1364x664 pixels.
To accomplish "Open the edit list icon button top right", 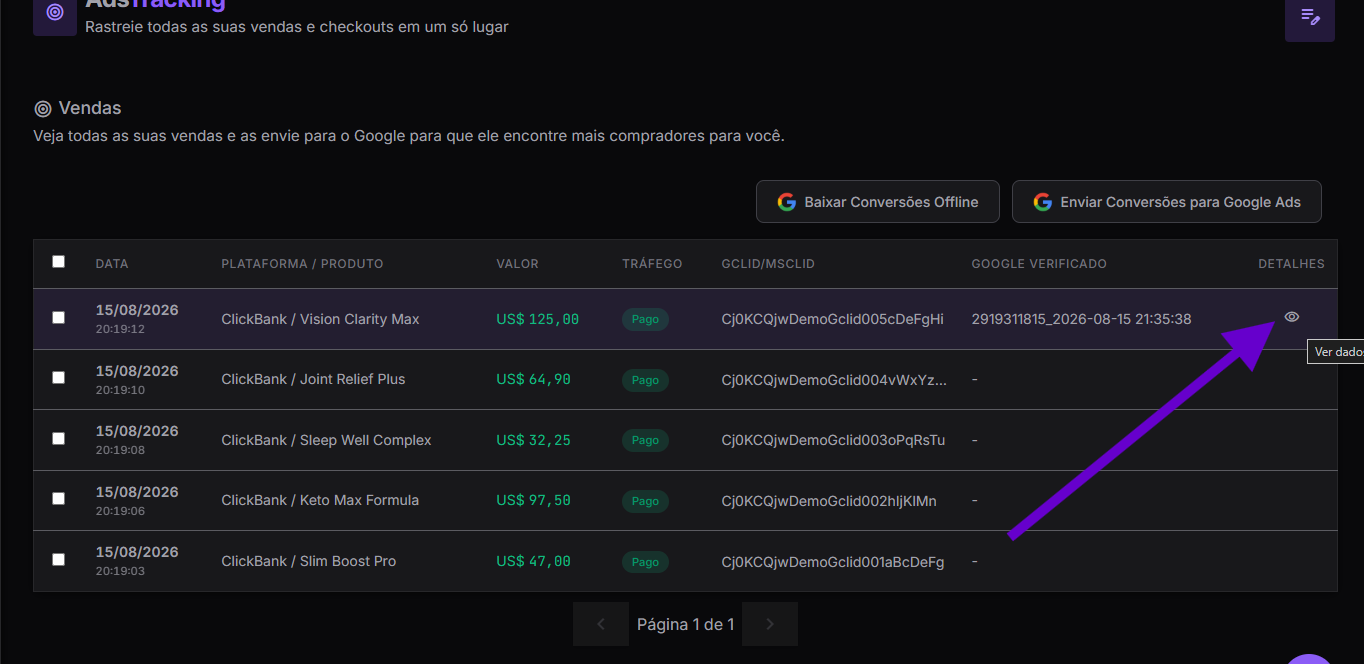I will click(x=1310, y=17).
